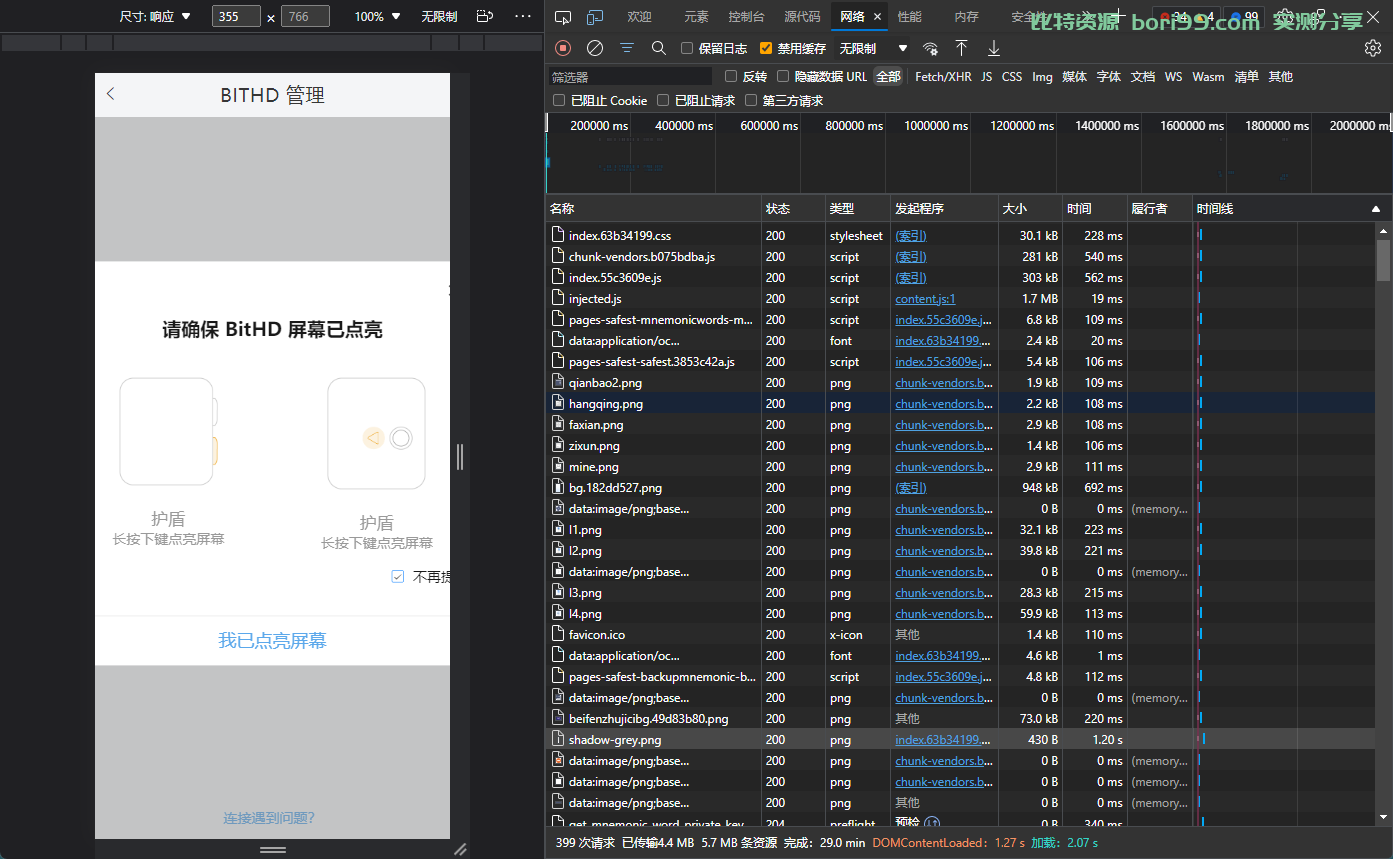Image resolution: width=1393 pixels, height=859 pixels.
Task: Select the chunk-vendors.b075bdba.js request row
Action: (x=960, y=257)
